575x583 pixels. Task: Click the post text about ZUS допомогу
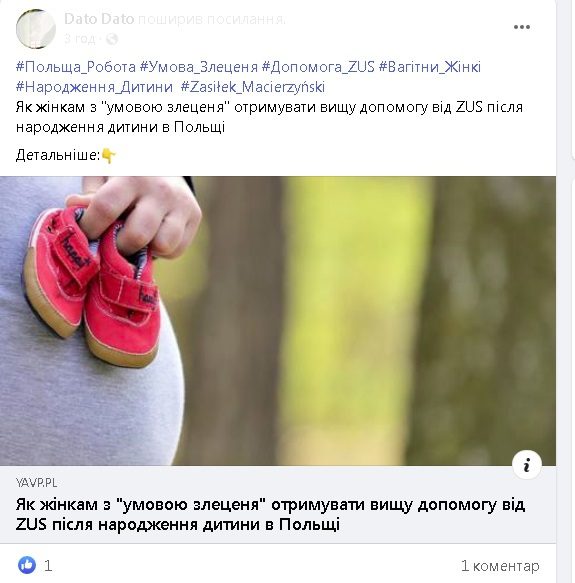point(269,117)
